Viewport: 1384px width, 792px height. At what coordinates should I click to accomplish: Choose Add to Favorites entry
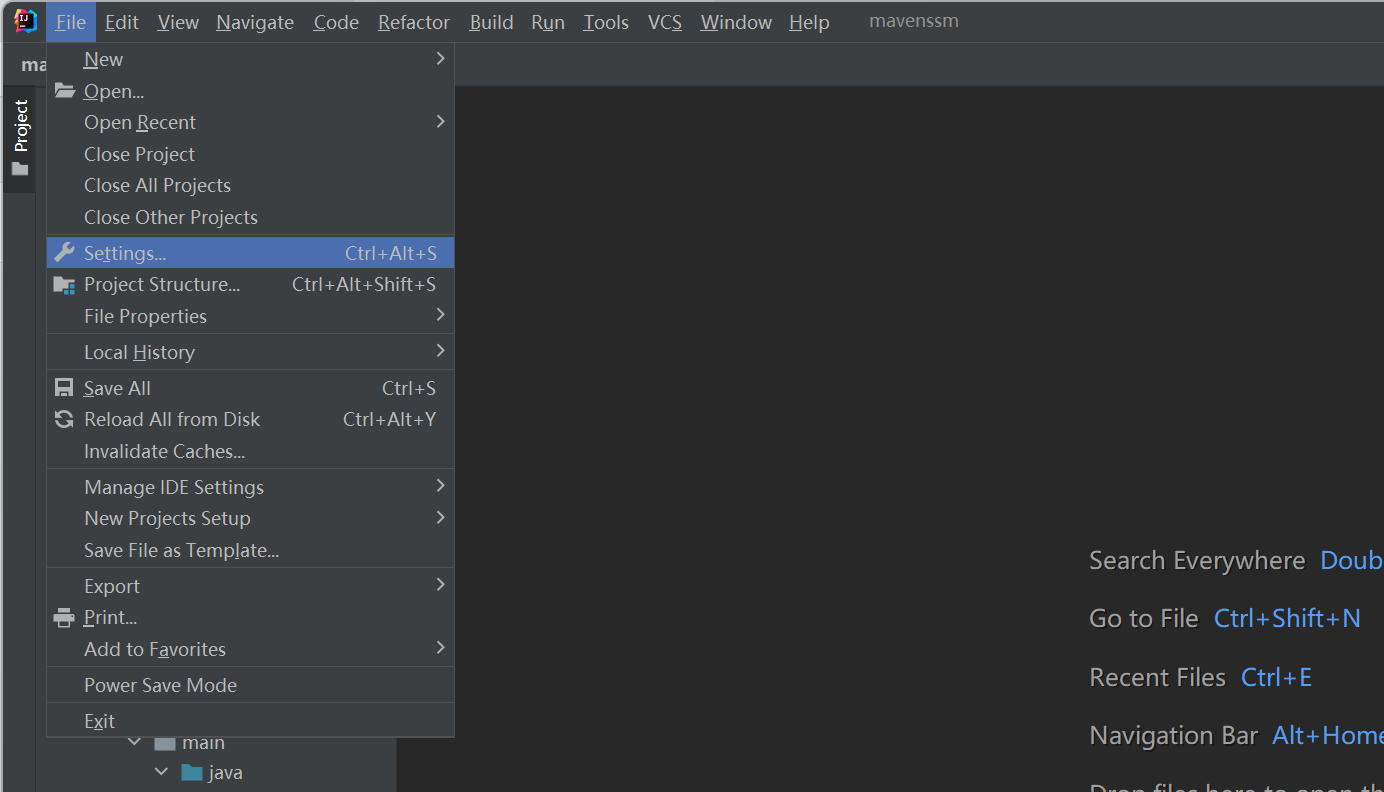250,649
